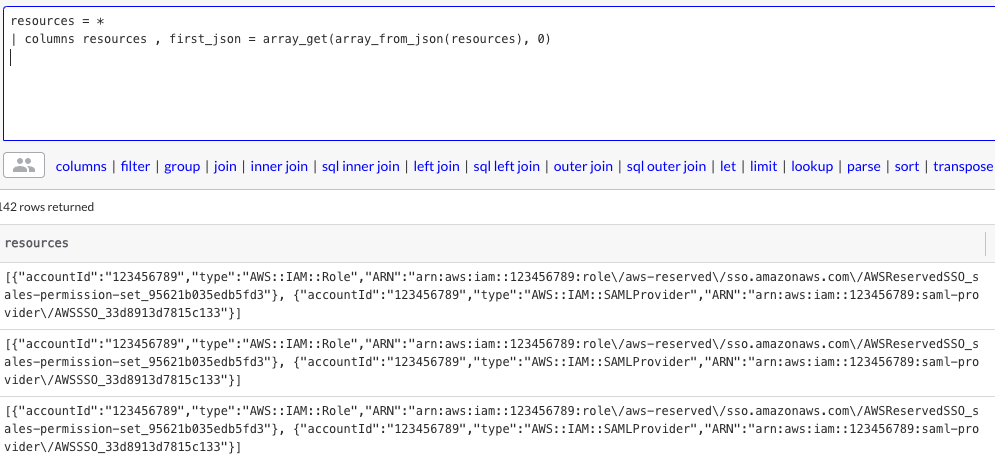
Task: Select the lookup operator link
Action: 812,167
